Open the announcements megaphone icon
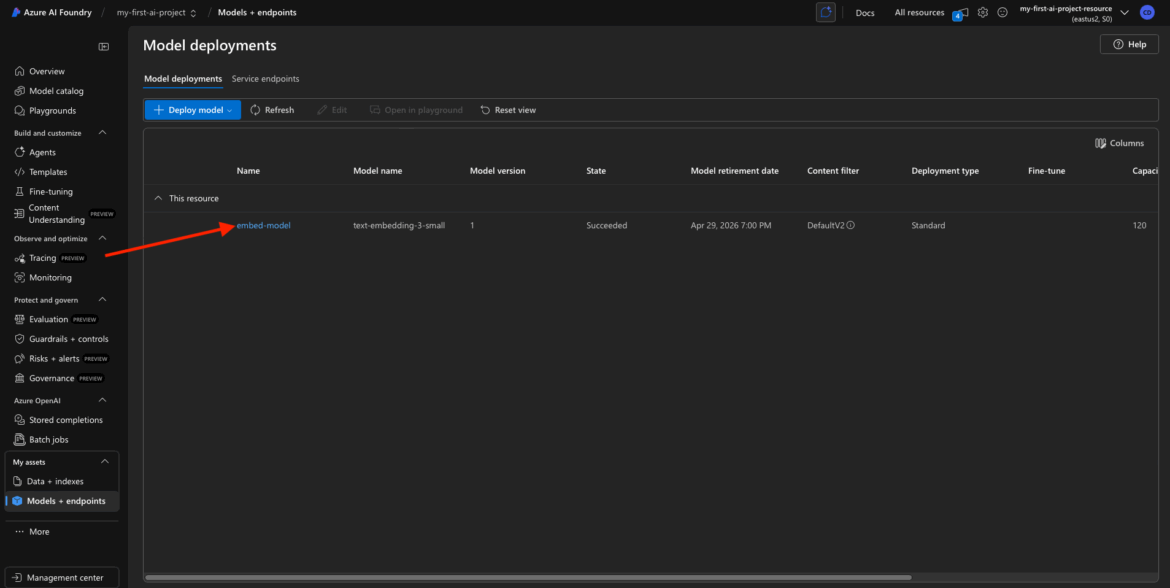 point(962,13)
